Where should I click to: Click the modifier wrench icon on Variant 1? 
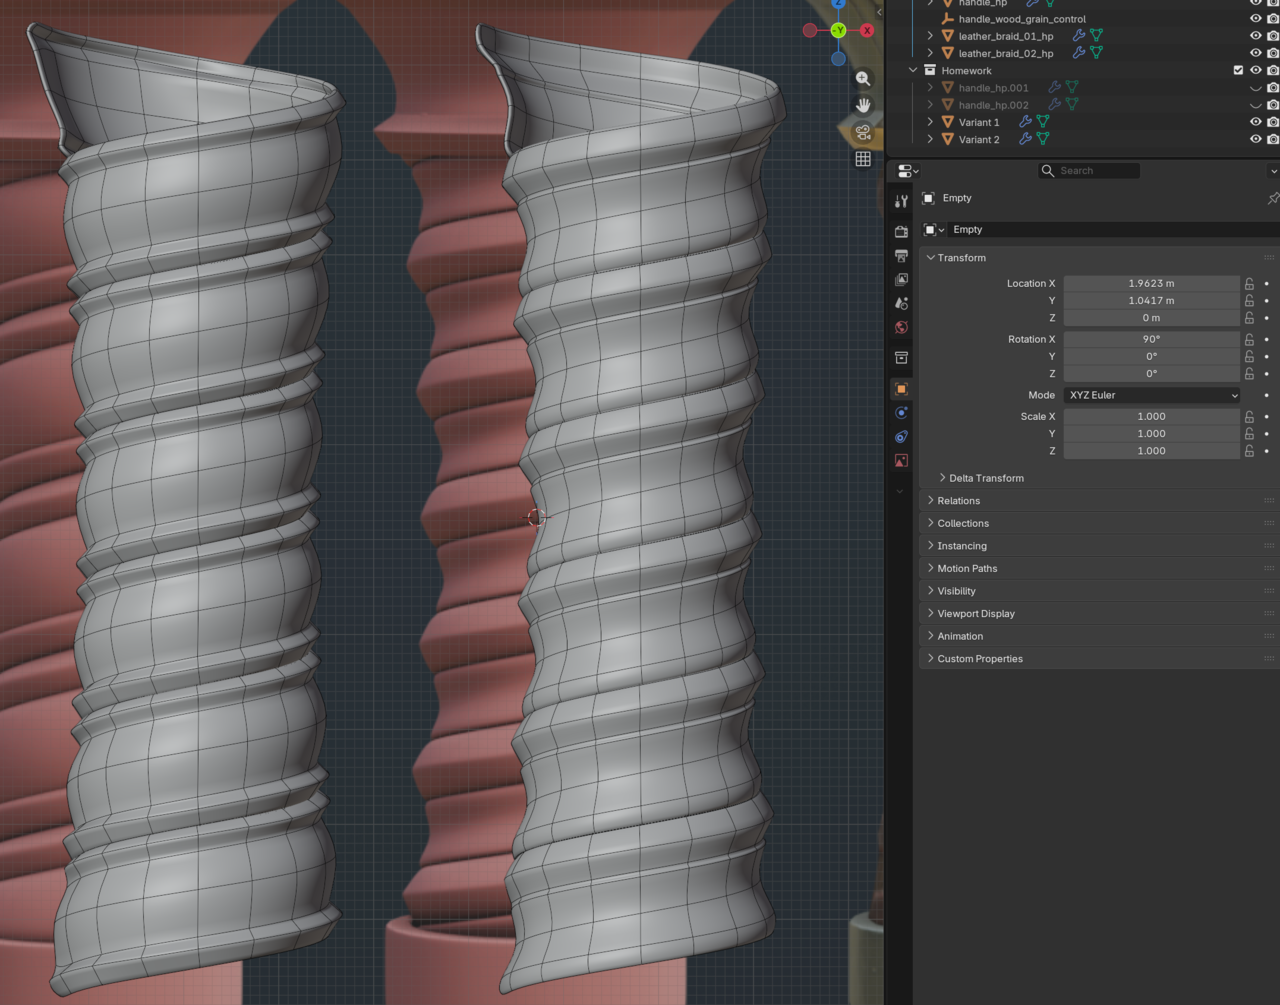pos(1025,122)
